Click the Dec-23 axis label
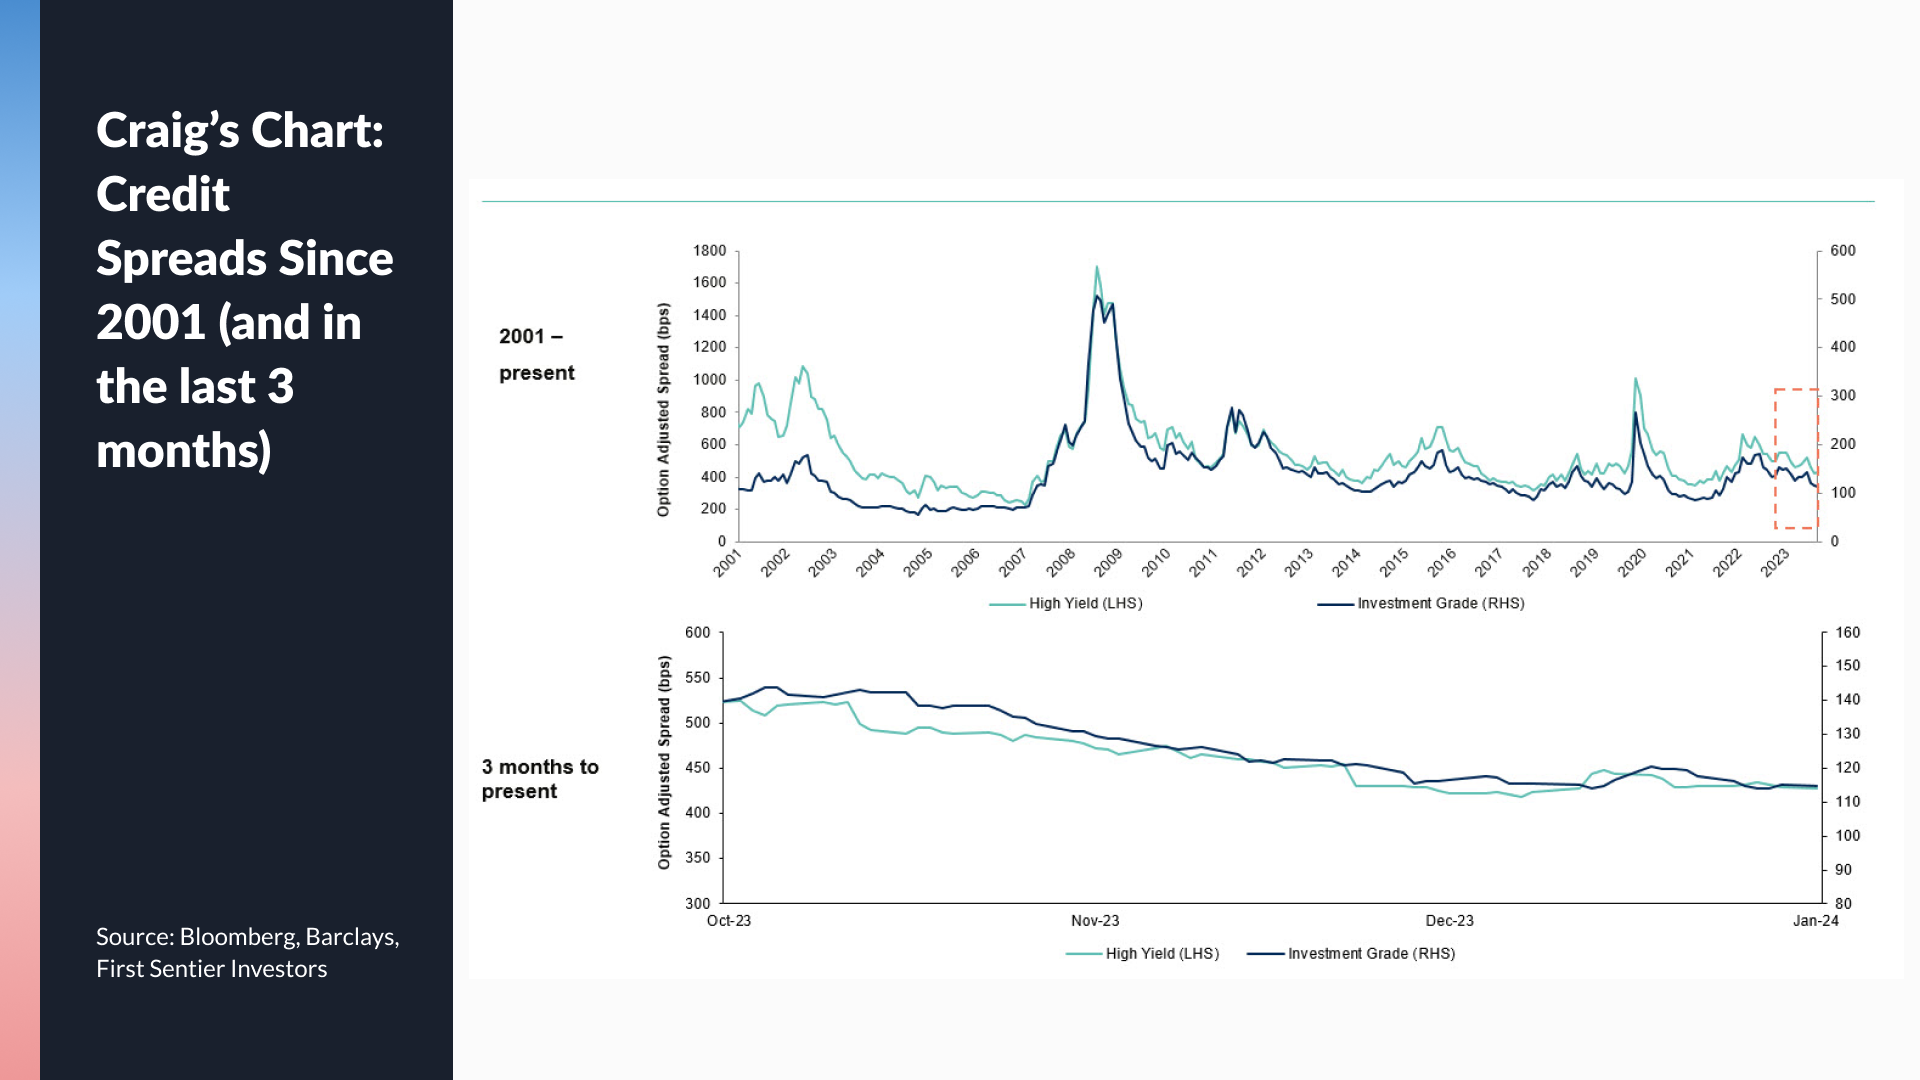This screenshot has width=1920, height=1080. (1449, 920)
